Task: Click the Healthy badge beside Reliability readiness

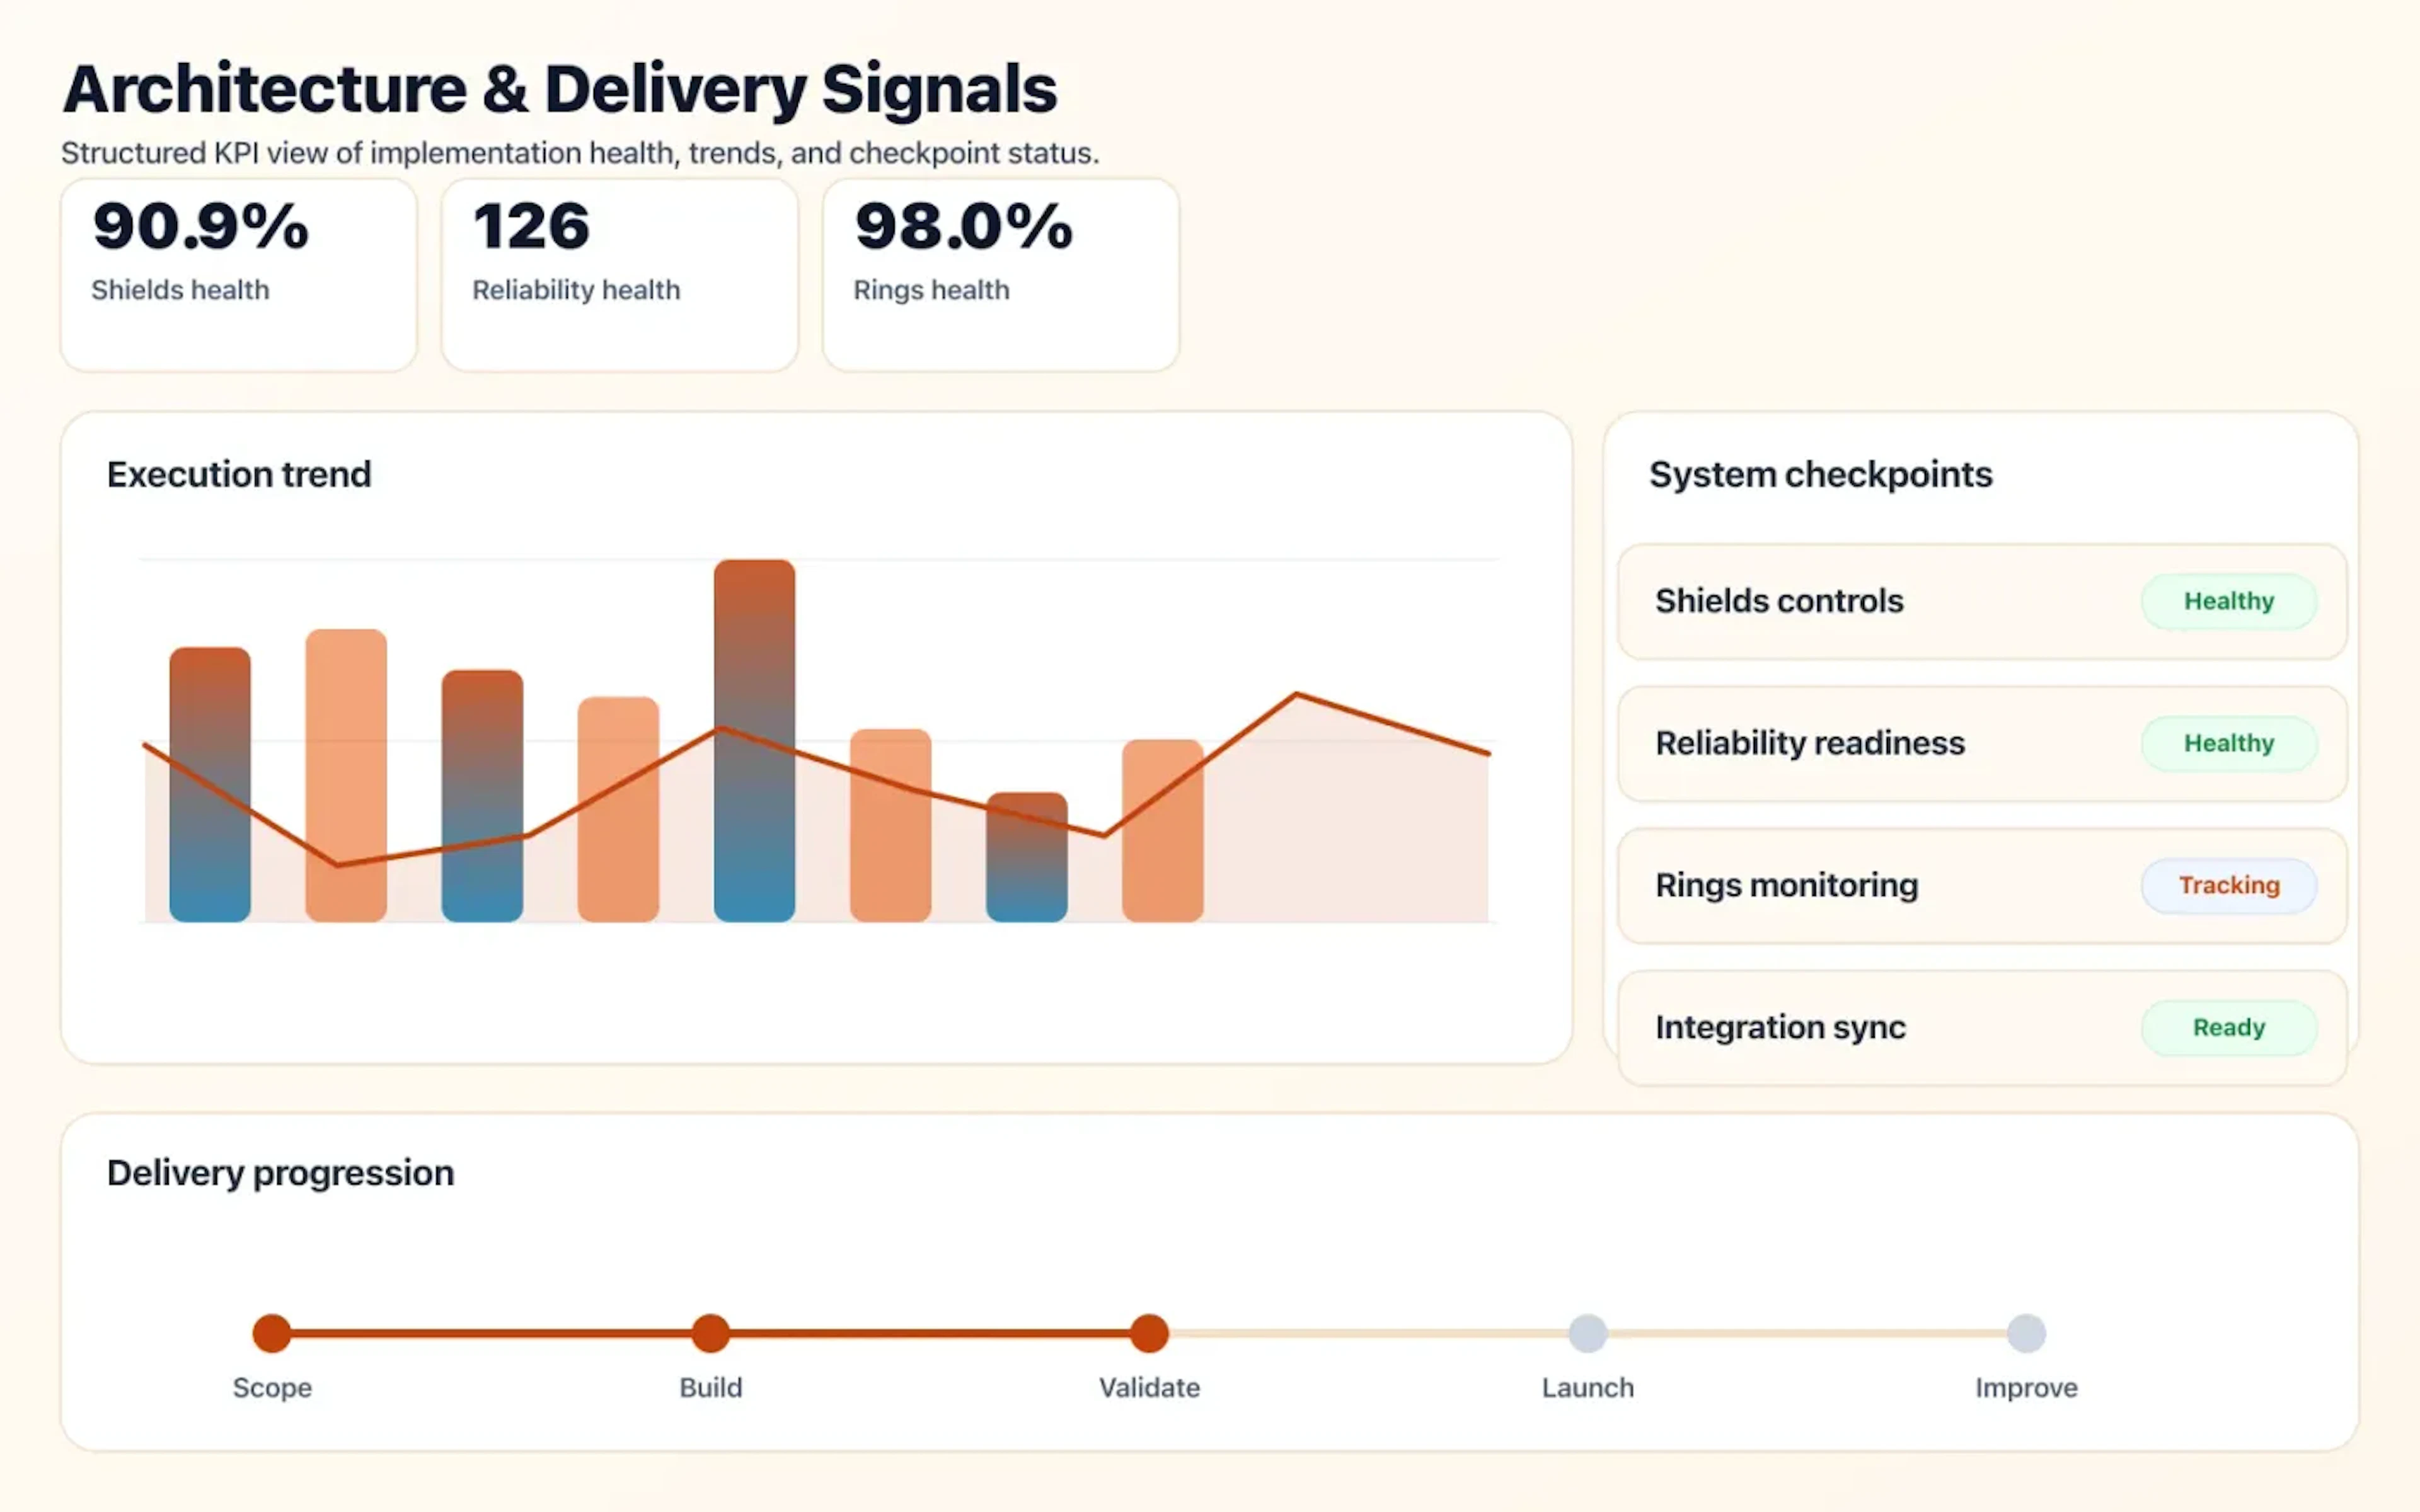Action: point(2229,744)
